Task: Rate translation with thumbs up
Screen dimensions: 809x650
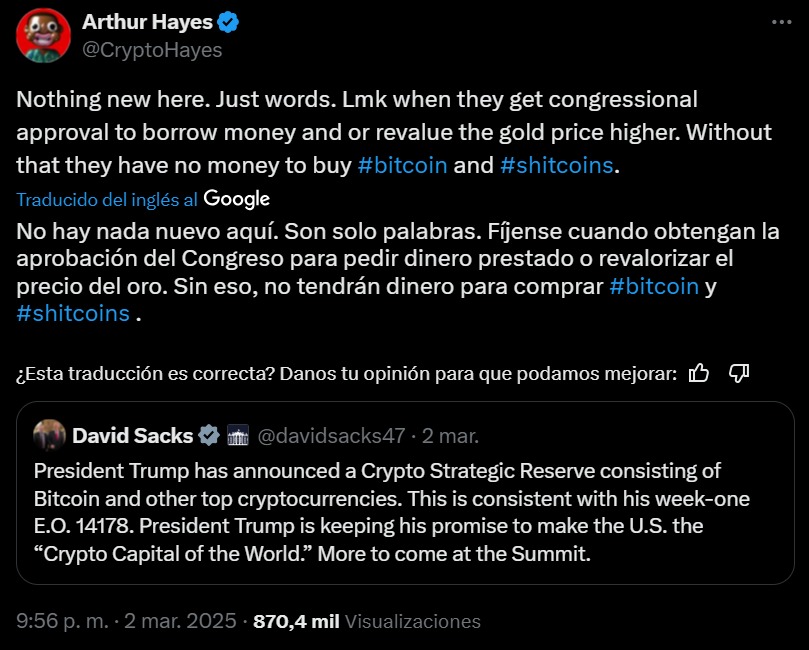Action: click(699, 374)
